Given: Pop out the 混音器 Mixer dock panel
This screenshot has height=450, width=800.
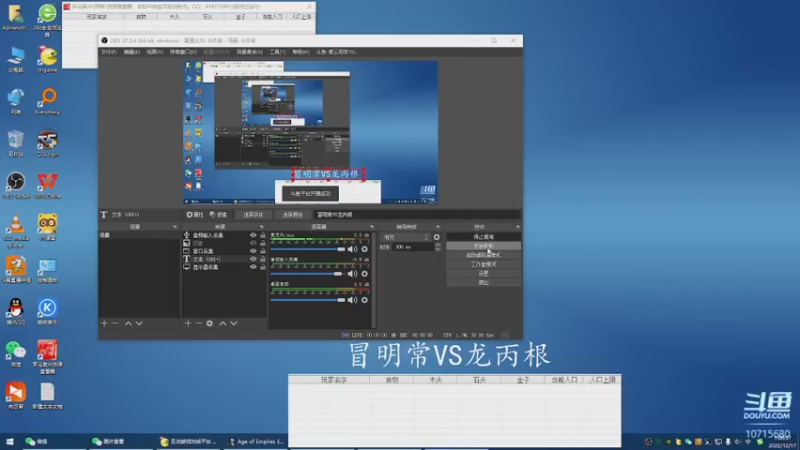Looking at the screenshot, I should (371, 227).
